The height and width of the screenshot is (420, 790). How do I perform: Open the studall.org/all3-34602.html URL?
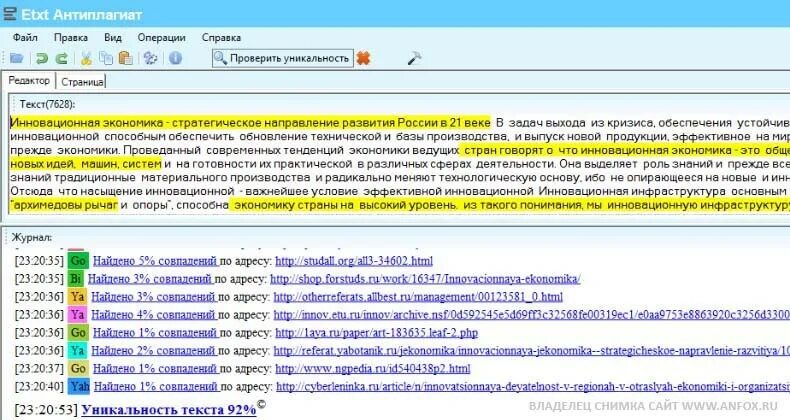click(354, 261)
